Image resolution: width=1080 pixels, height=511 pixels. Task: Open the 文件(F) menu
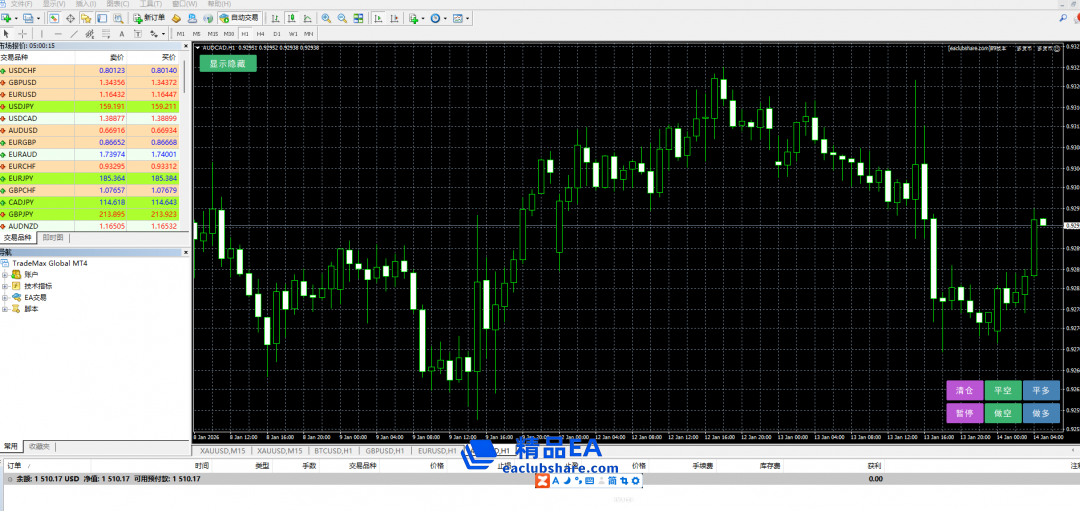point(21,4)
